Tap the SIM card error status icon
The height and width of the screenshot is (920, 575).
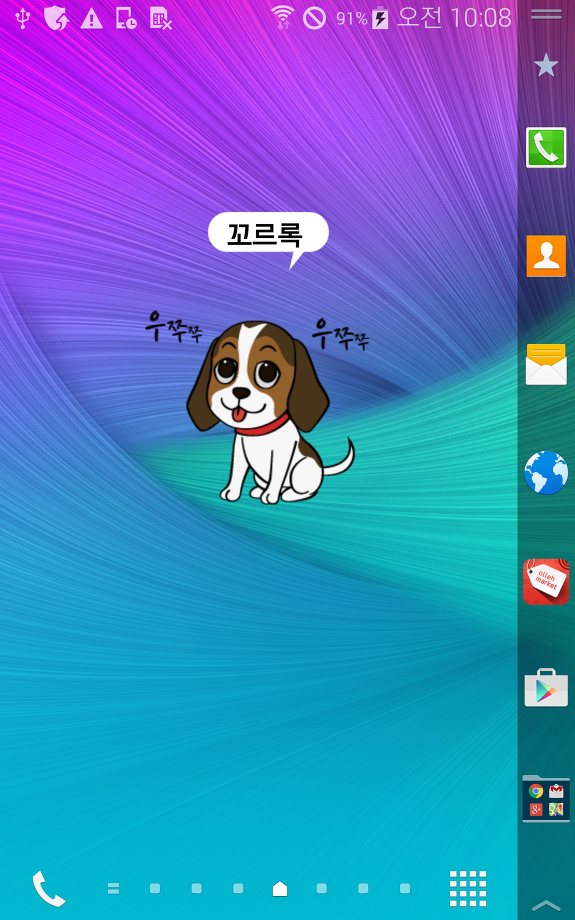[160, 18]
